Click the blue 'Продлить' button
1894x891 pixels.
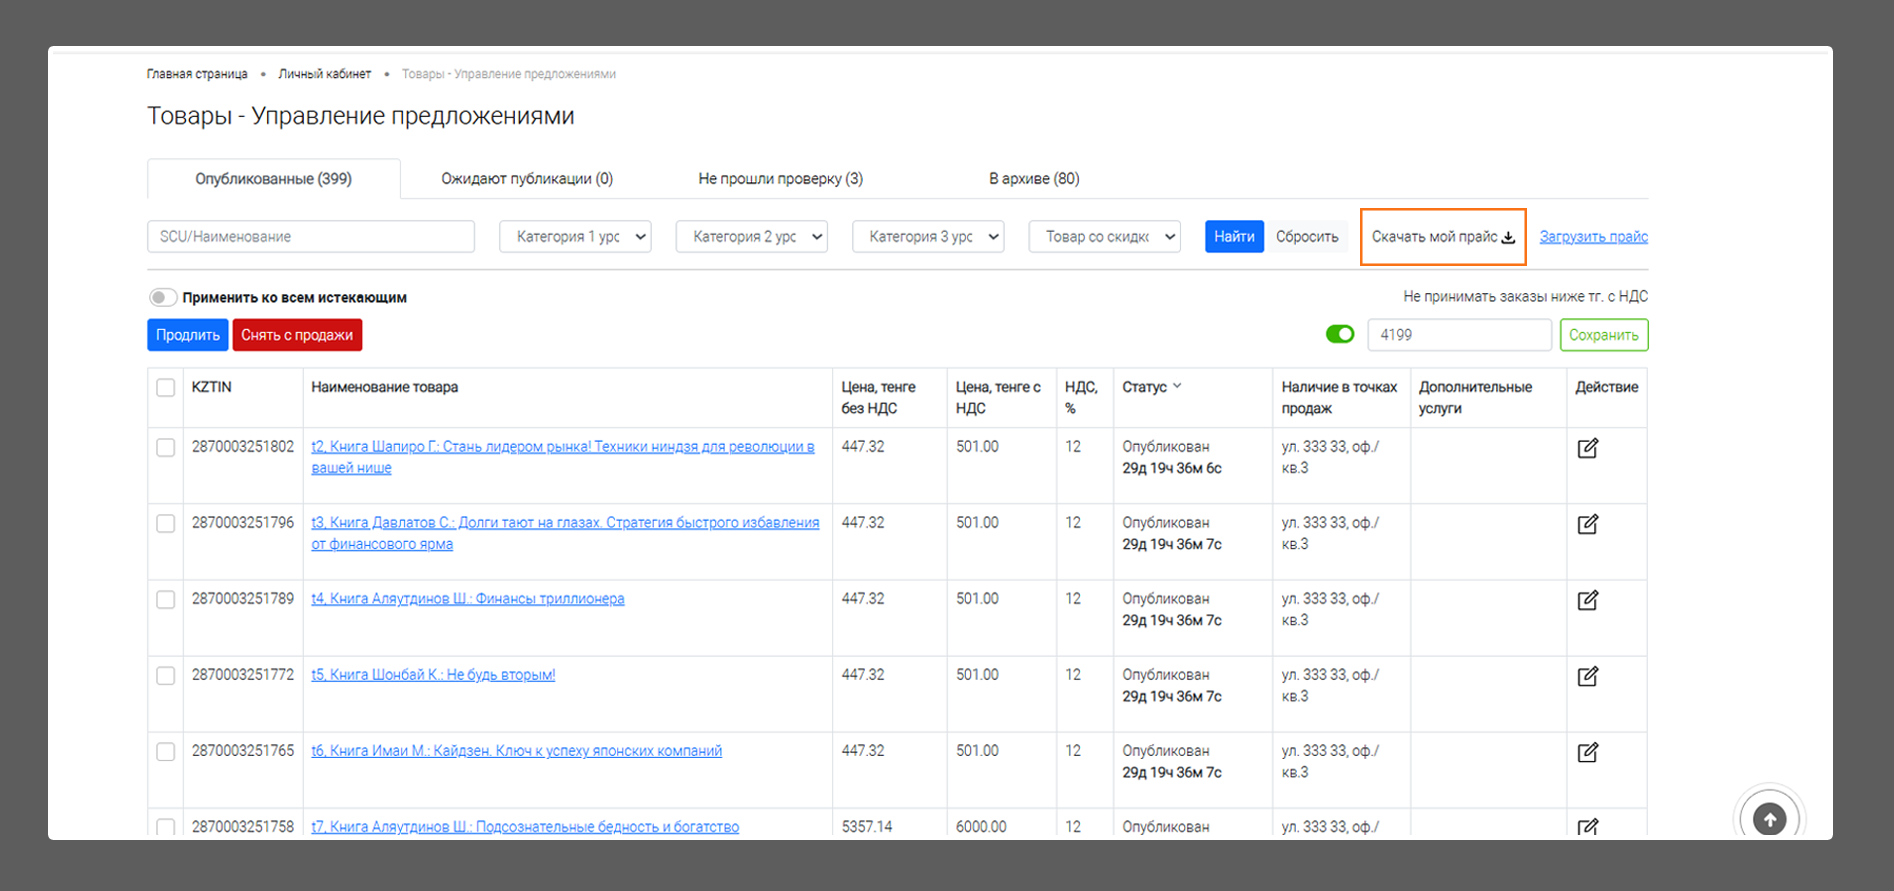187,335
